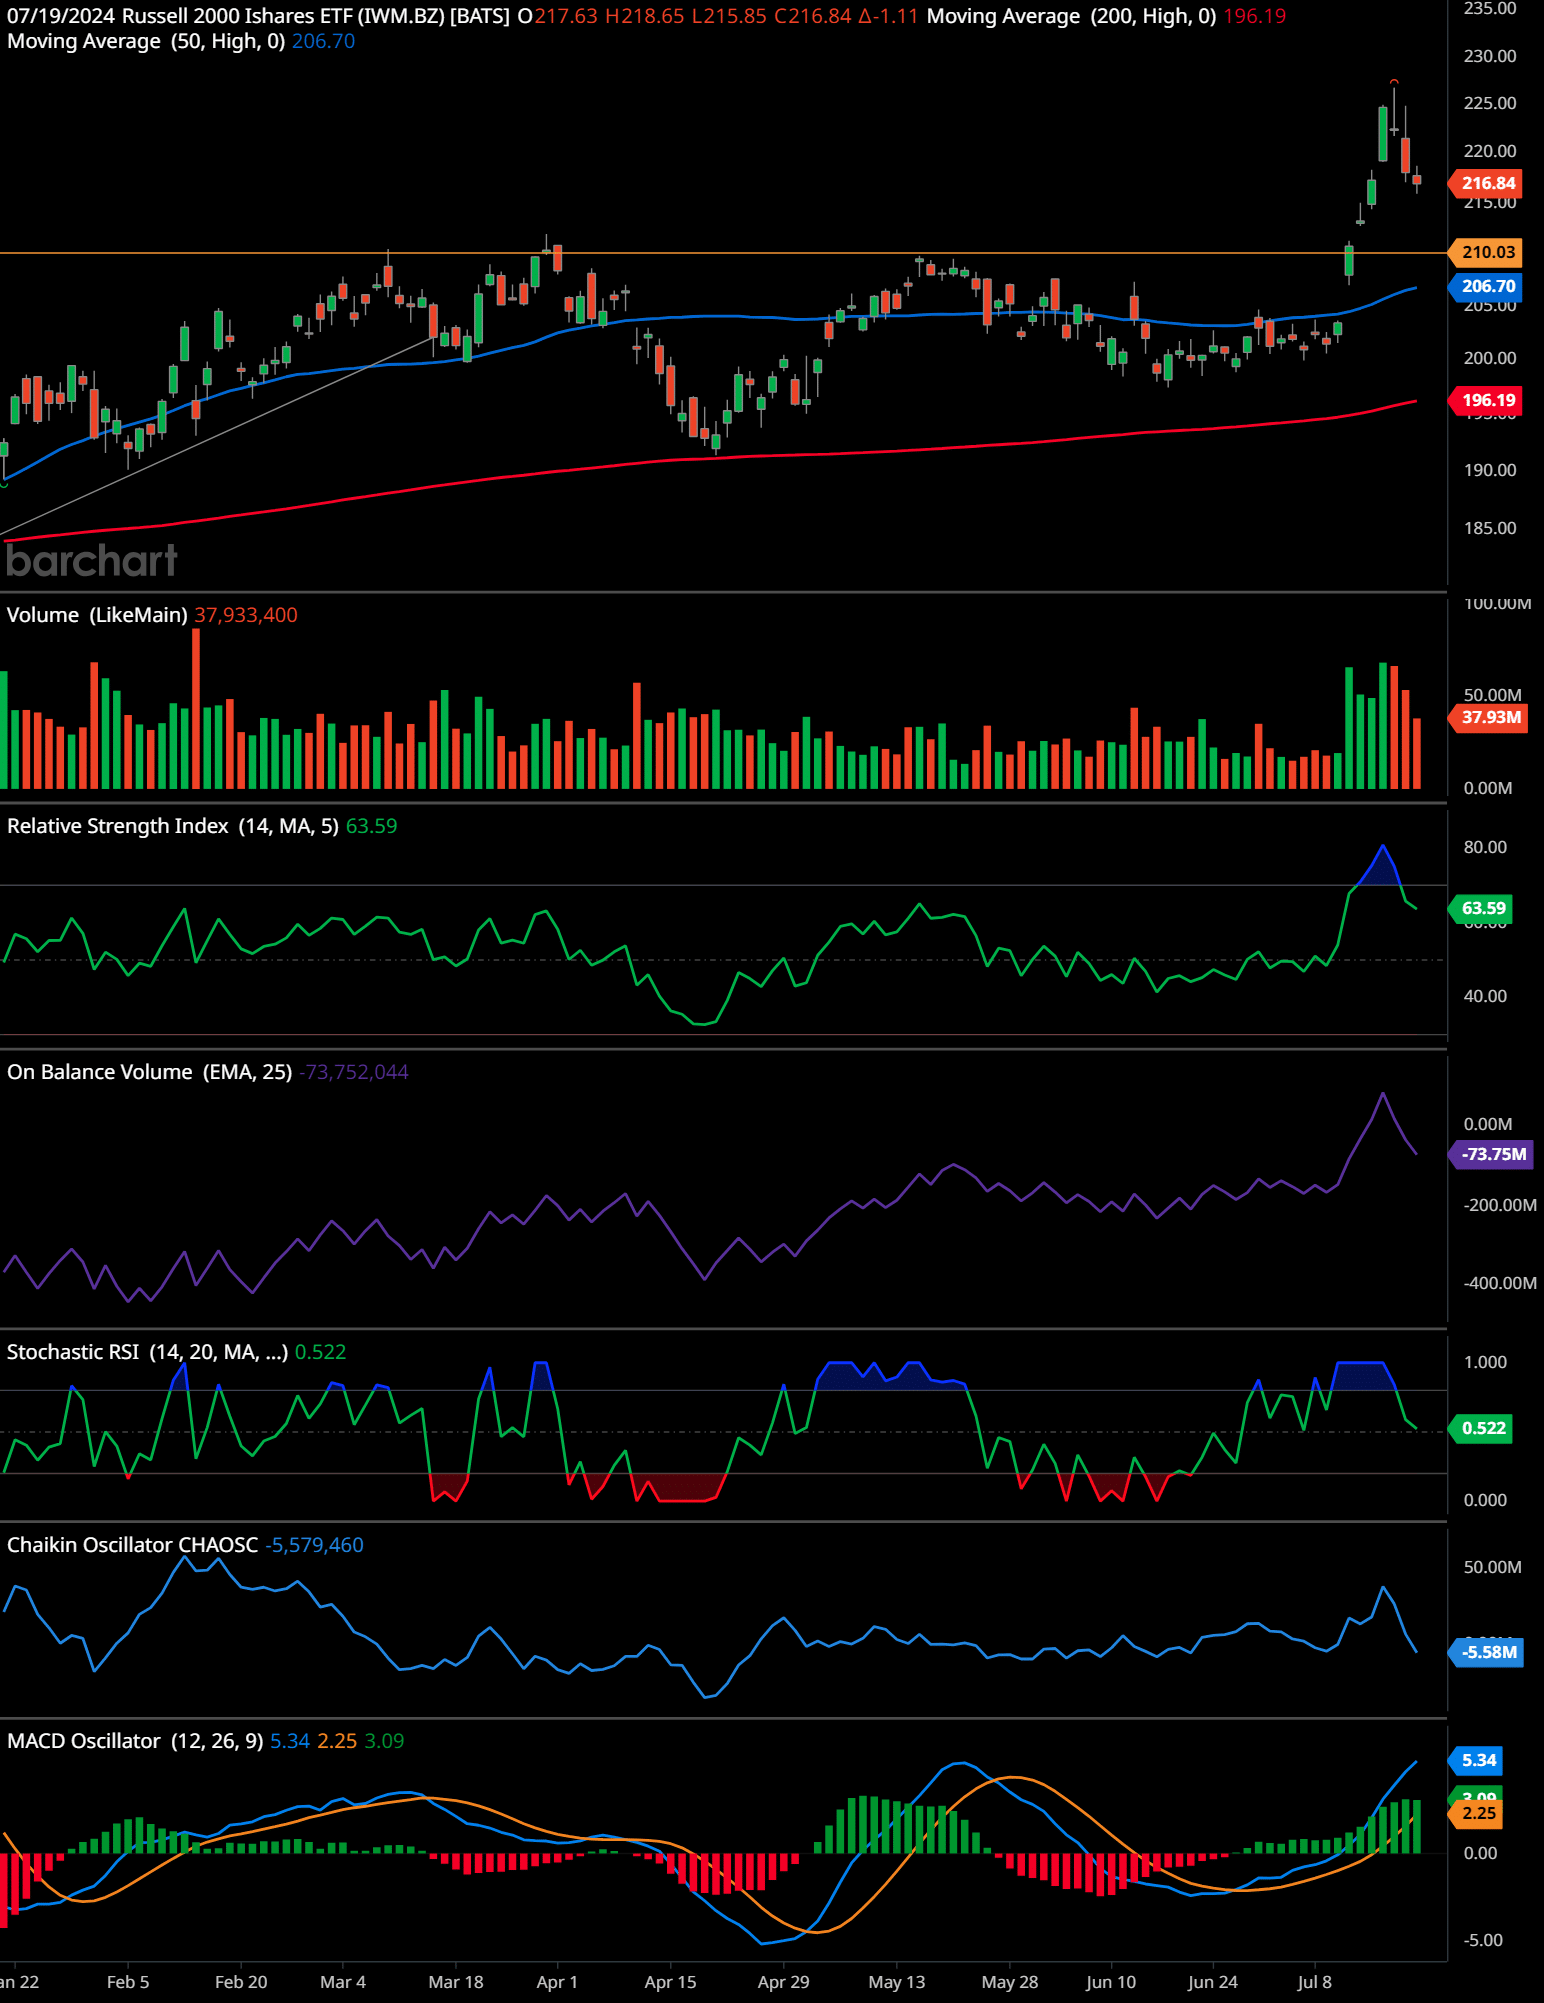Click the Jun 24 date axis label
The width and height of the screenshot is (1544, 2003).
(1212, 1982)
